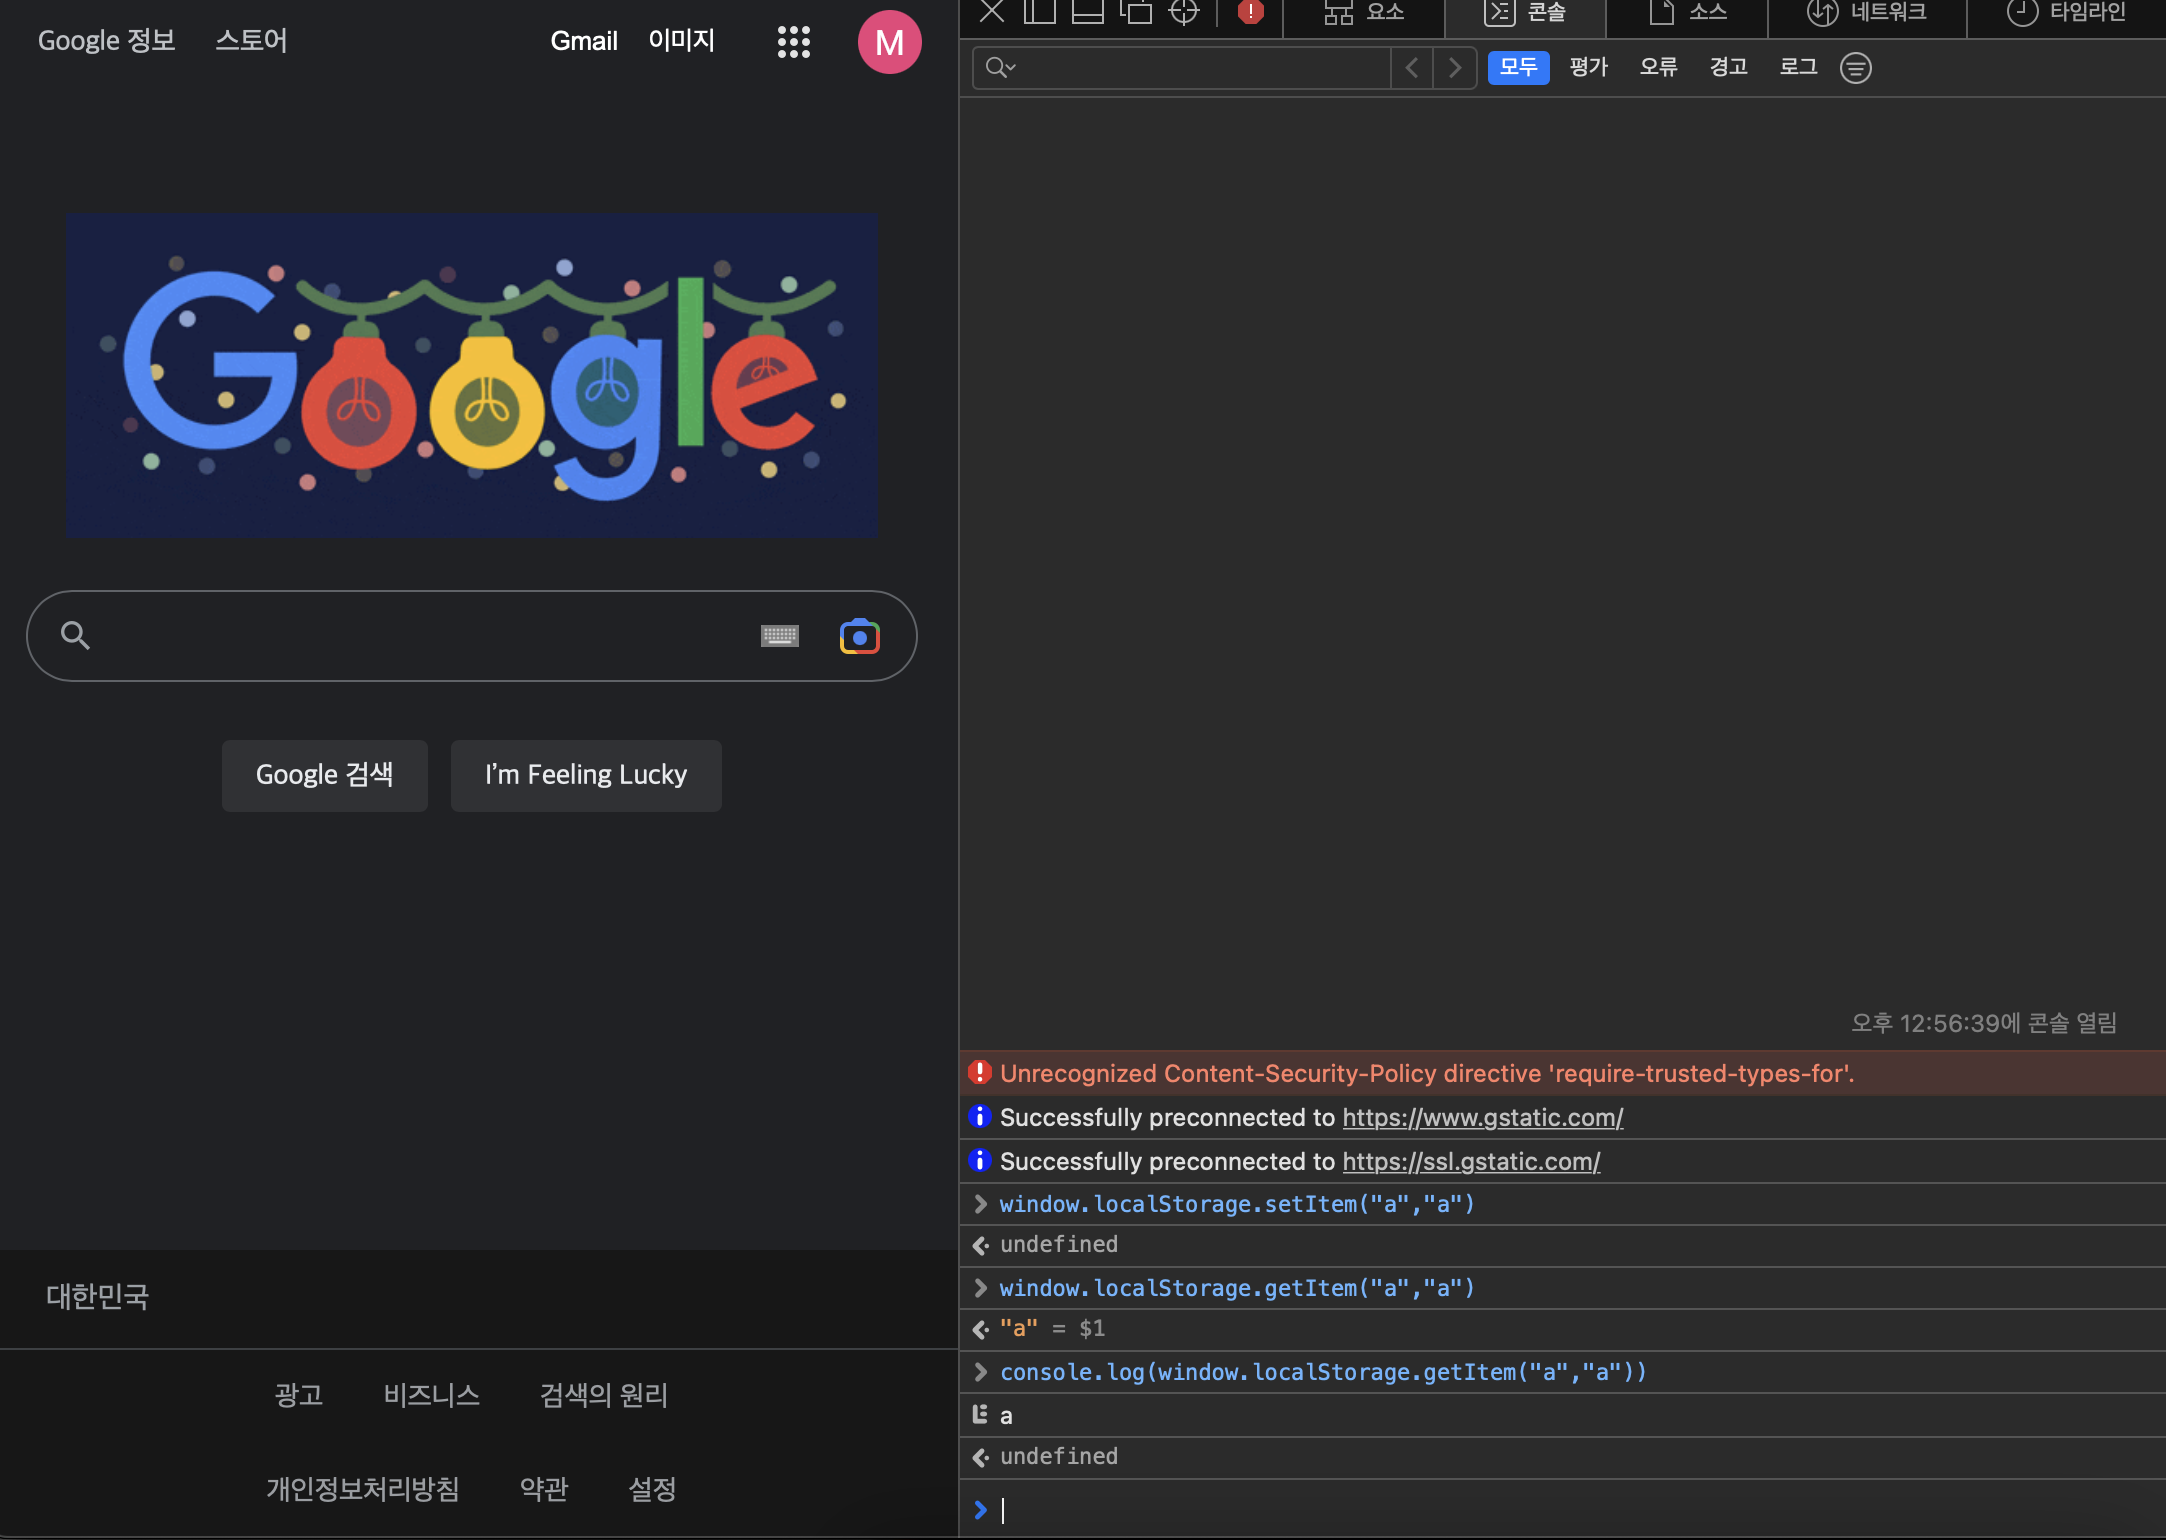Open the circular console filter options menu
The image size is (2166, 1540).
click(1855, 68)
